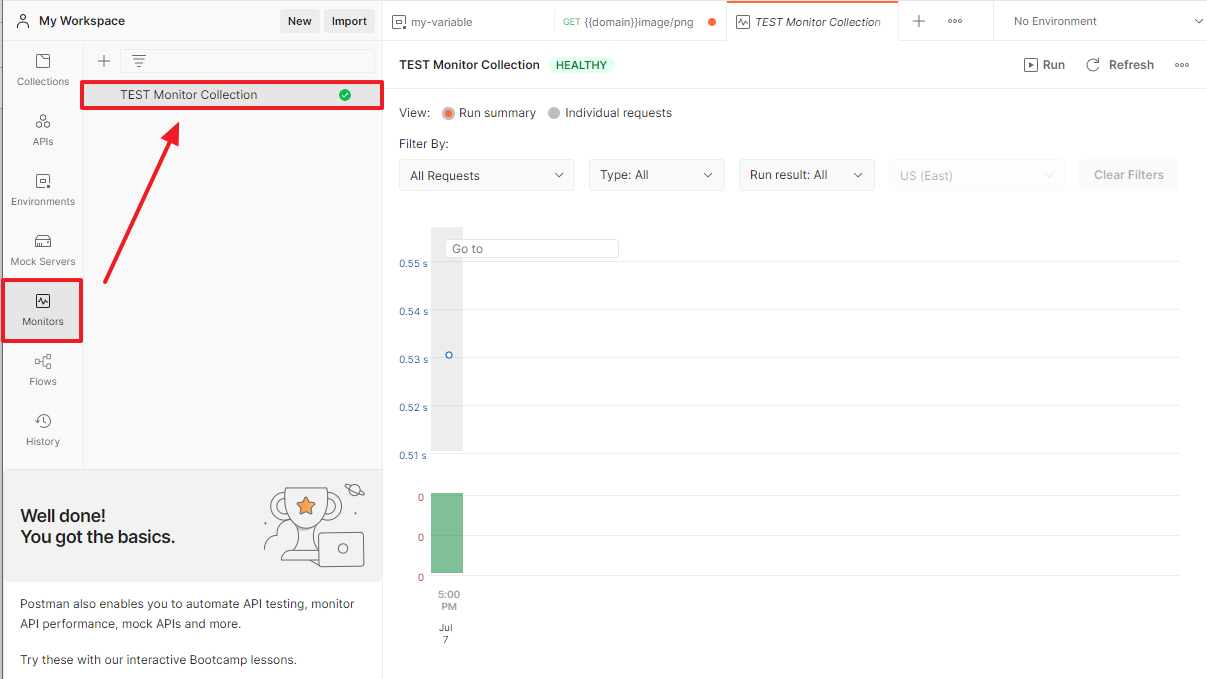Click the Go to input field on the chart

532,249
